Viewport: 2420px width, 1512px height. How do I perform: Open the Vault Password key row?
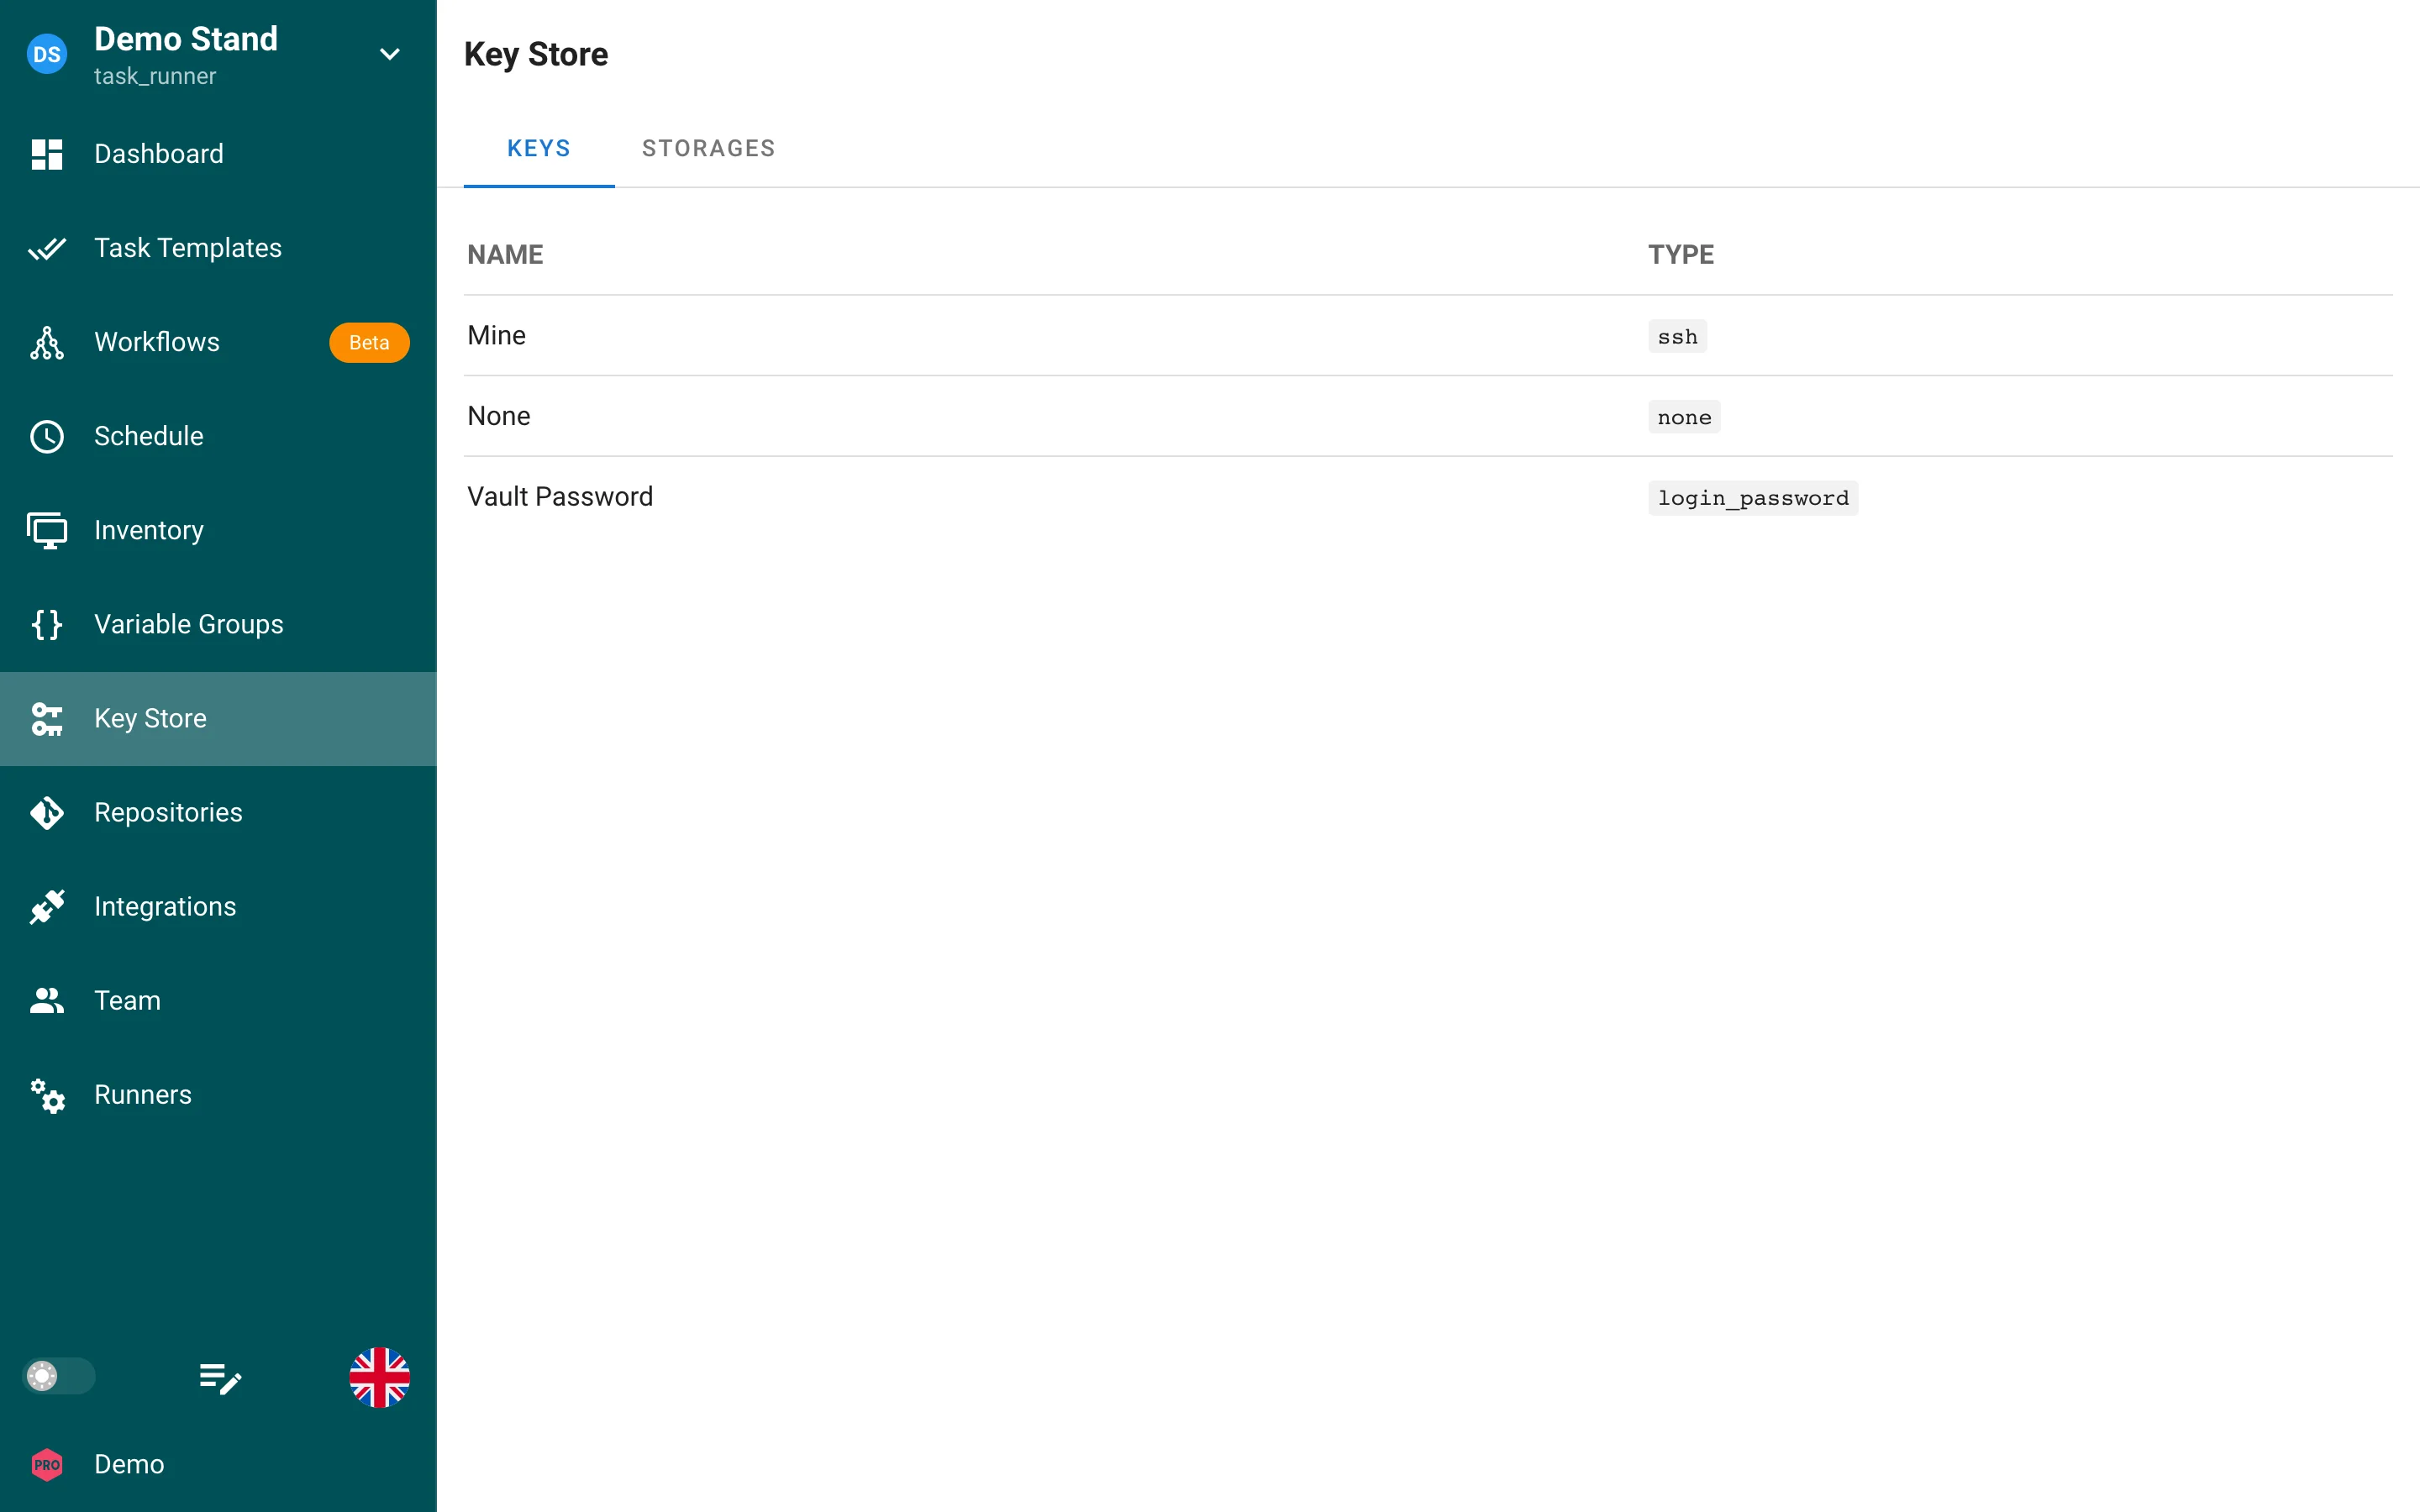(x=1428, y=497)
